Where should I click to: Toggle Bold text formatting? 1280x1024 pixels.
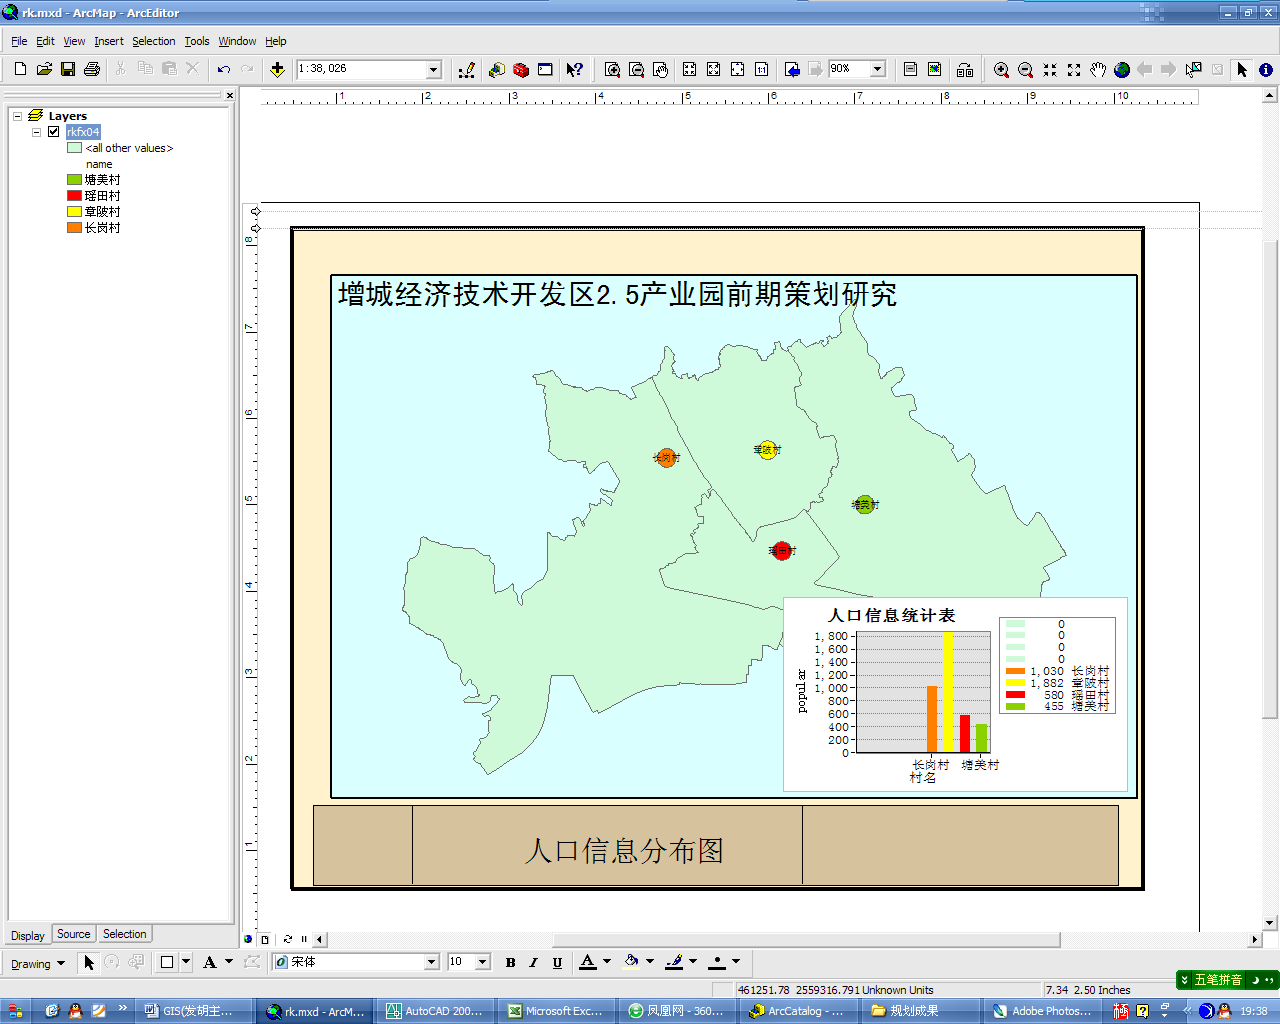click(510, 962)
